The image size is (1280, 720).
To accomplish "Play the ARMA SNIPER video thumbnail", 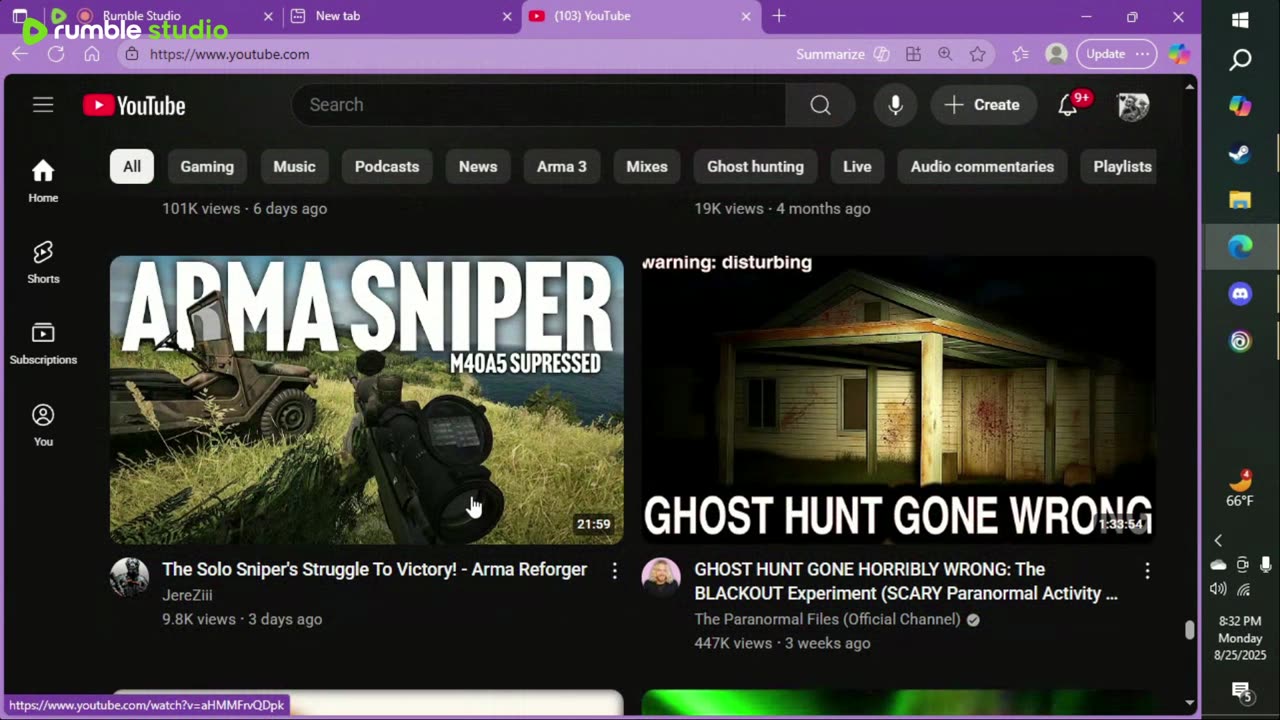I will [367, 400].
